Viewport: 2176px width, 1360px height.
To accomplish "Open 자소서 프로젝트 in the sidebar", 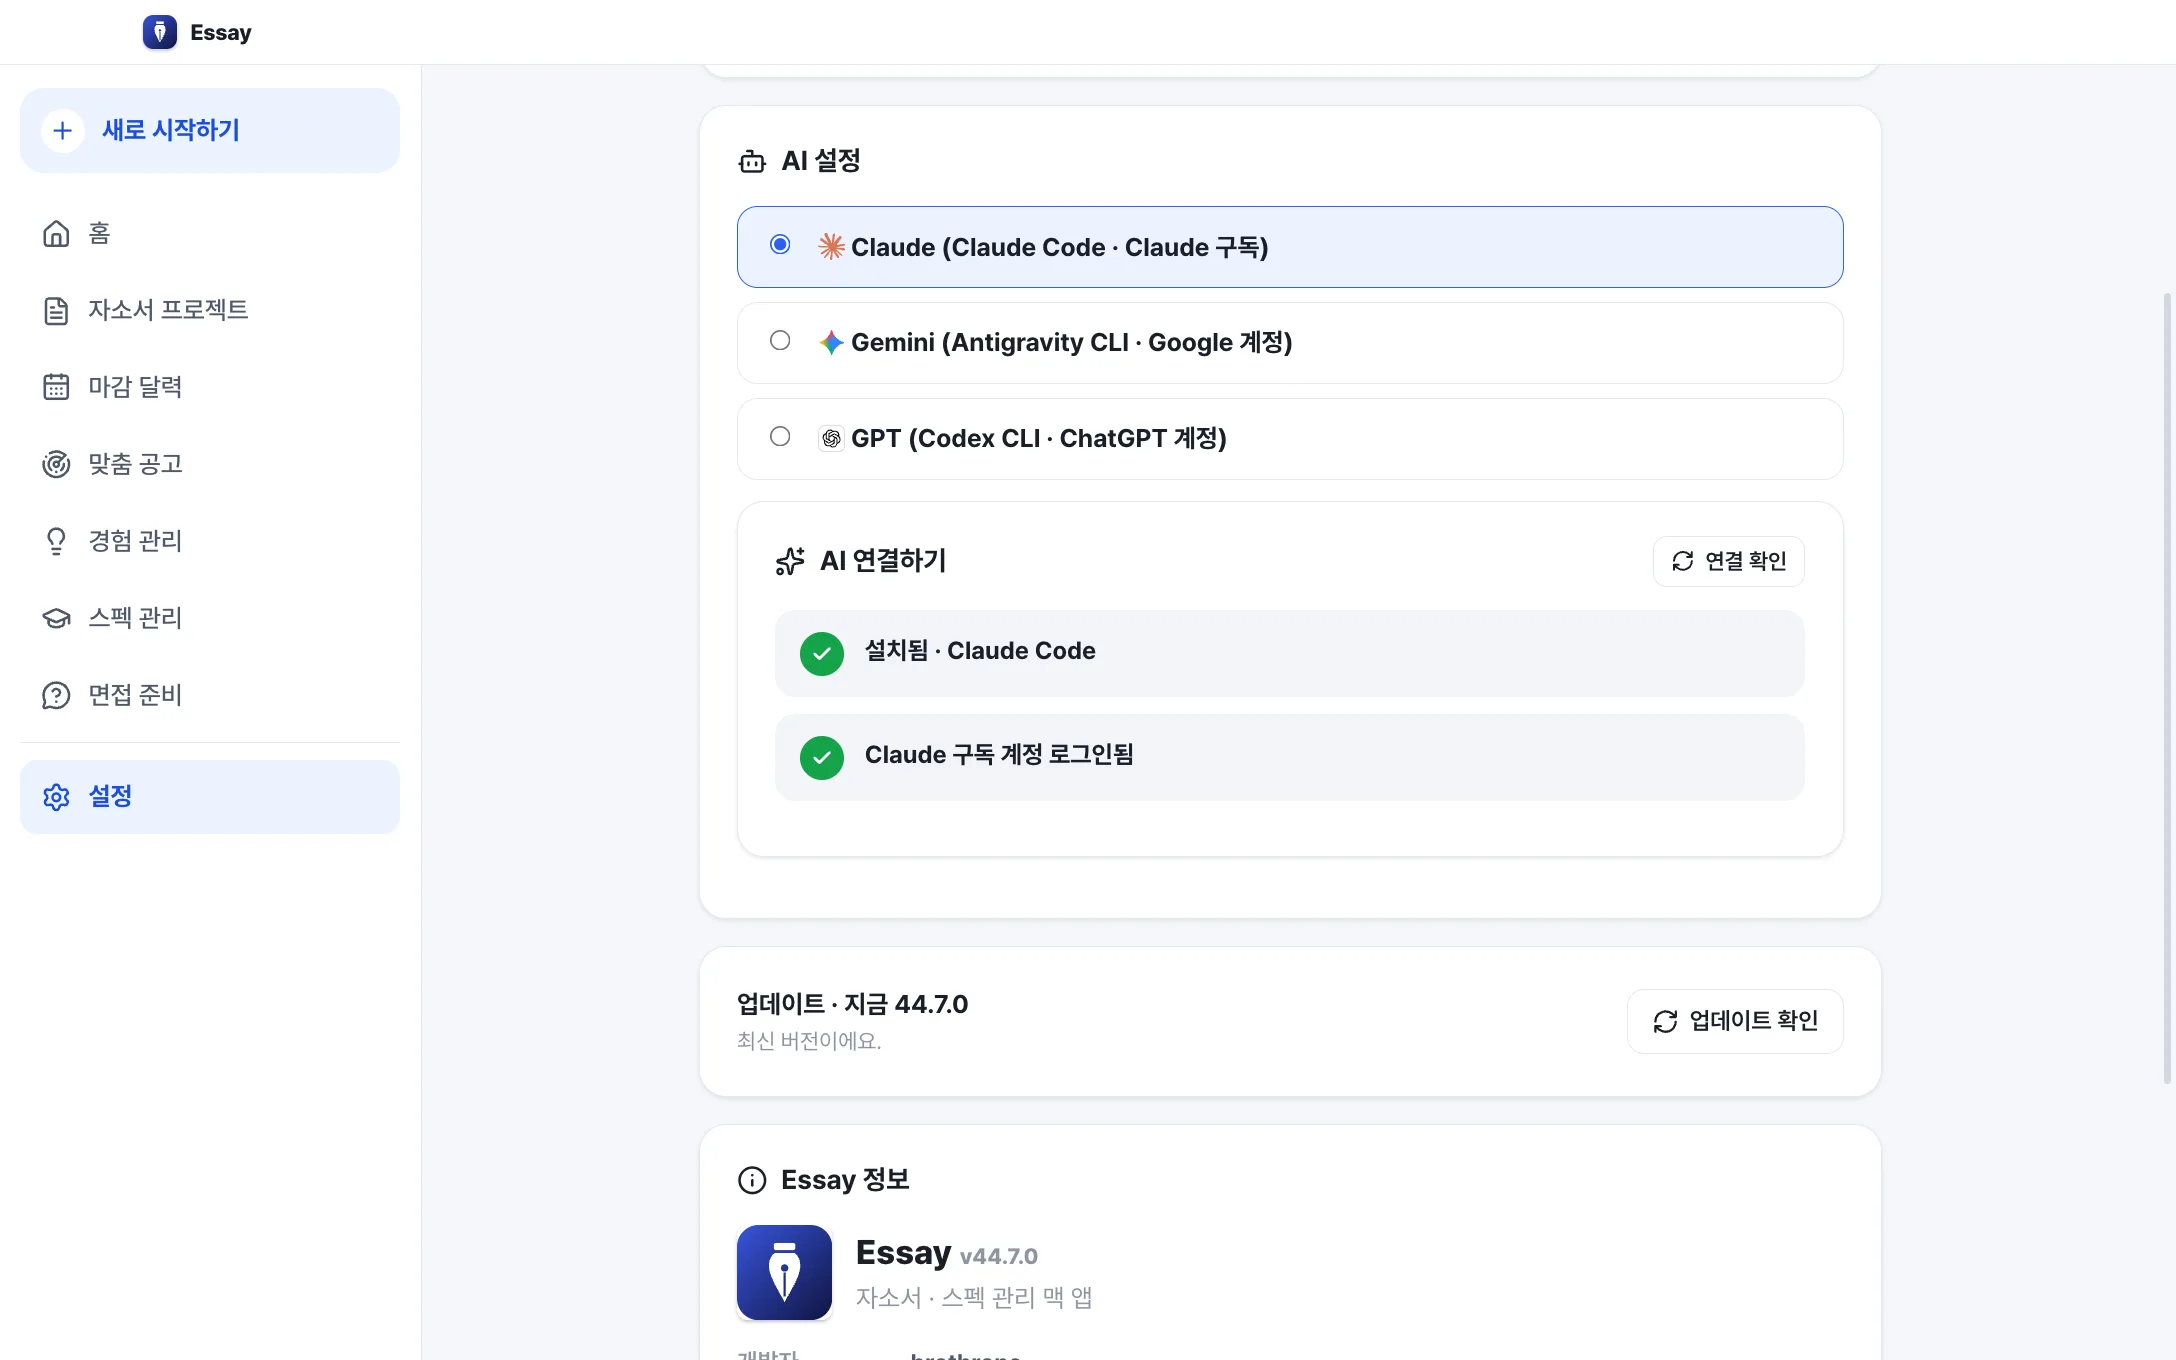I will pyautogui.click(x=210, y=310).
